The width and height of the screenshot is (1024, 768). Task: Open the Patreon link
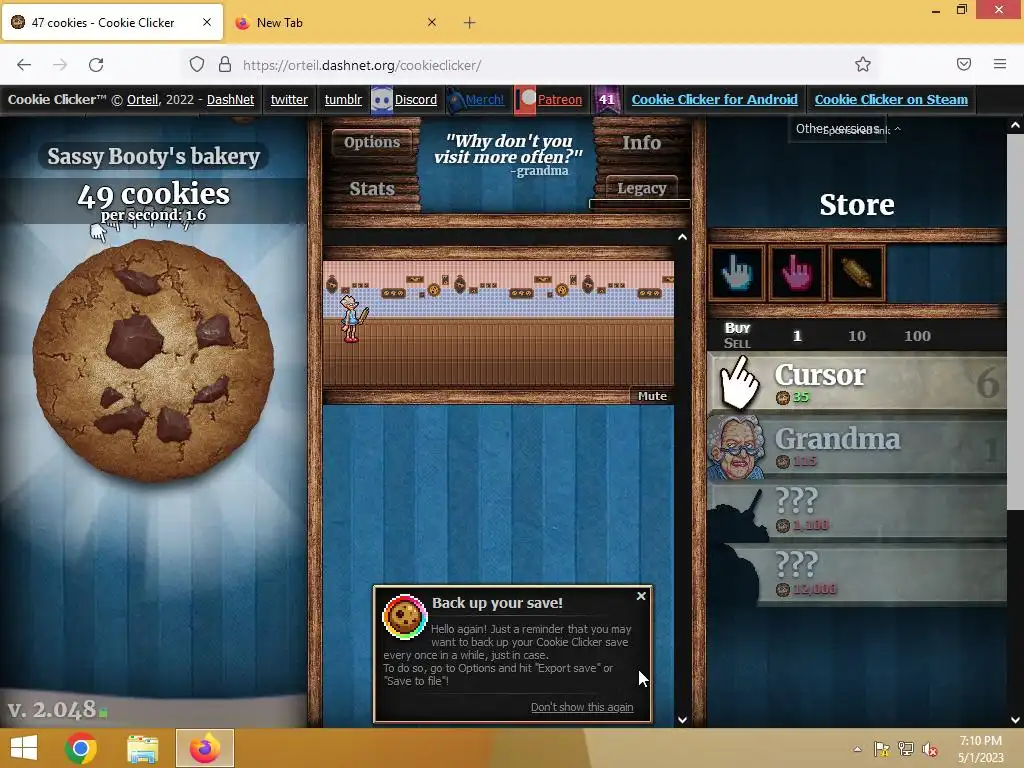tap(560, 99)
